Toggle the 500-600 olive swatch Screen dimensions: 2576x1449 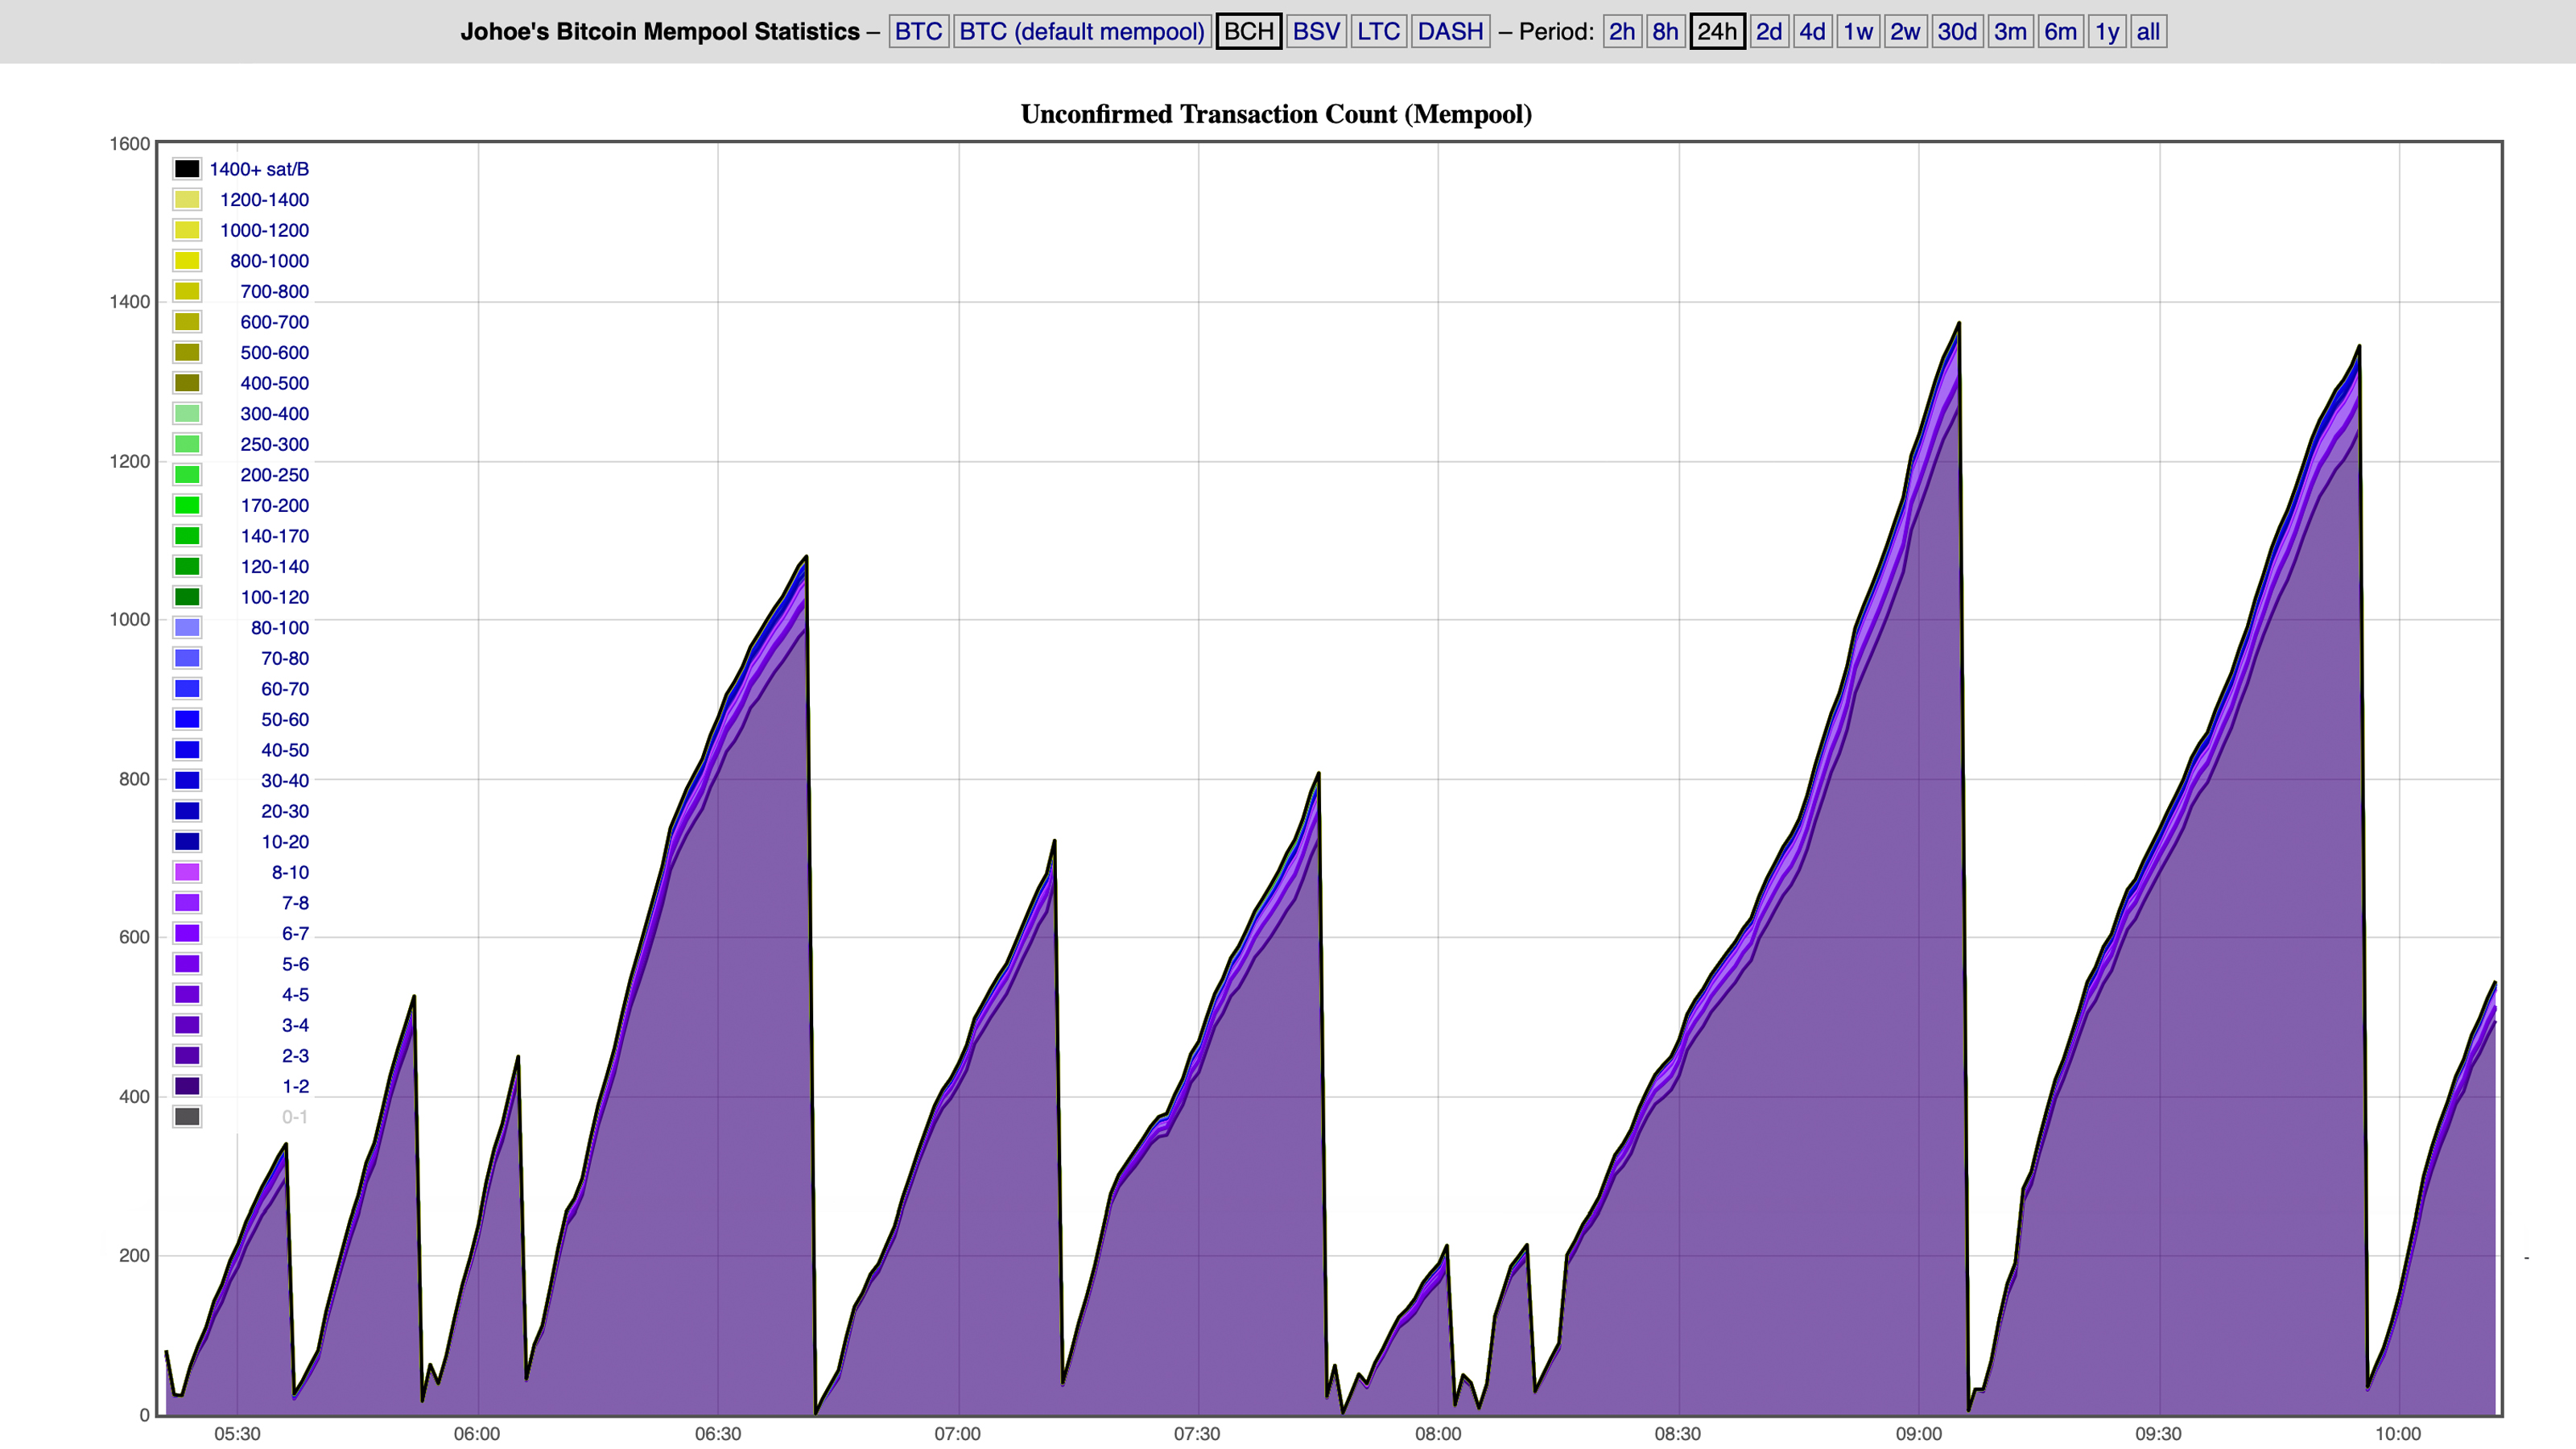tap(187, 352)
